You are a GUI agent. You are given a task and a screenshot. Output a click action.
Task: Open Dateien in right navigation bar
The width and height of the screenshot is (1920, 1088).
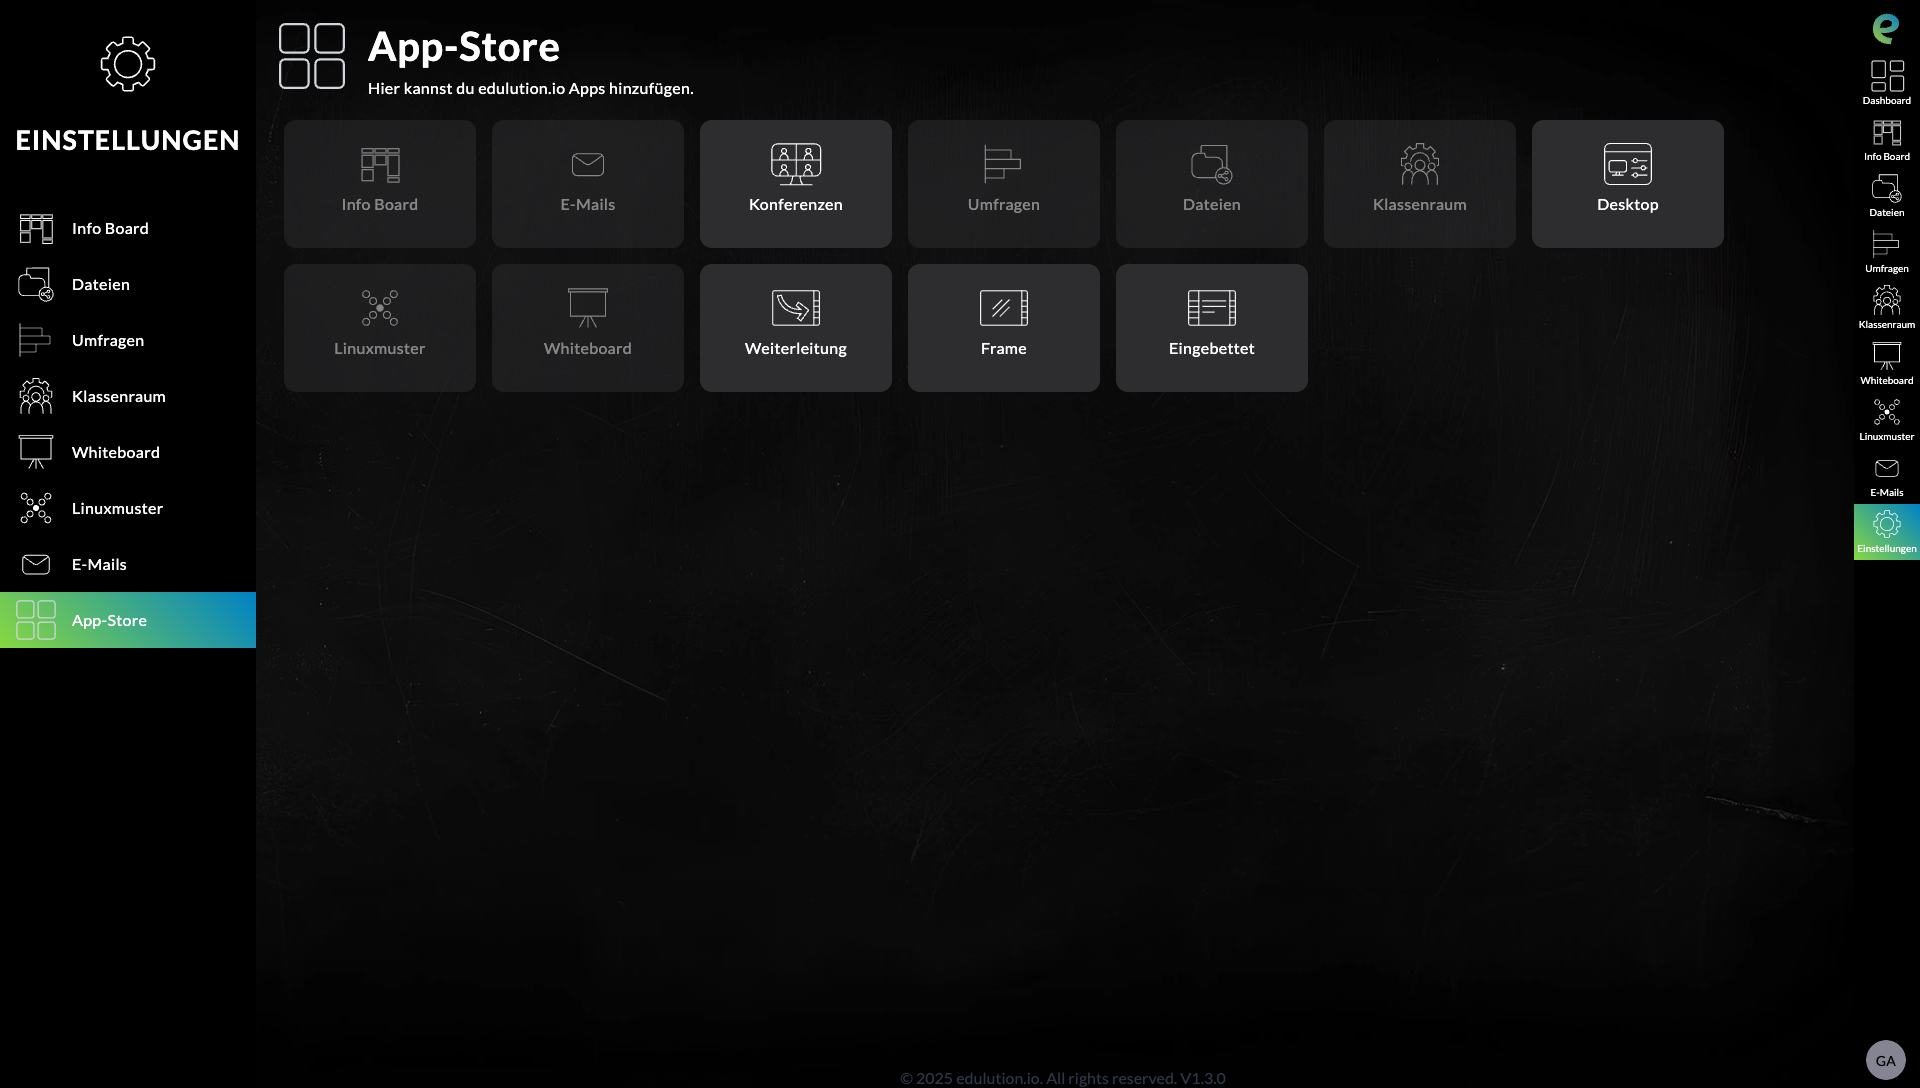1887,196
